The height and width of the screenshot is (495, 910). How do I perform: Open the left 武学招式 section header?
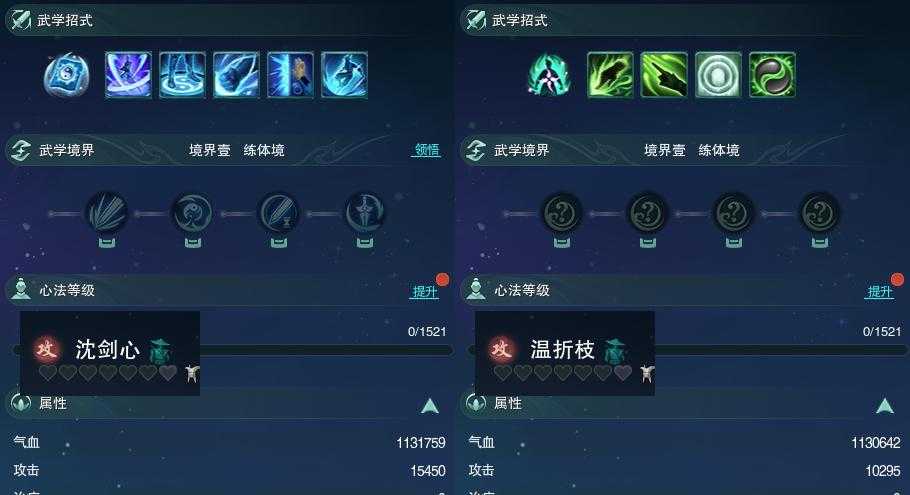coord(228,20)
